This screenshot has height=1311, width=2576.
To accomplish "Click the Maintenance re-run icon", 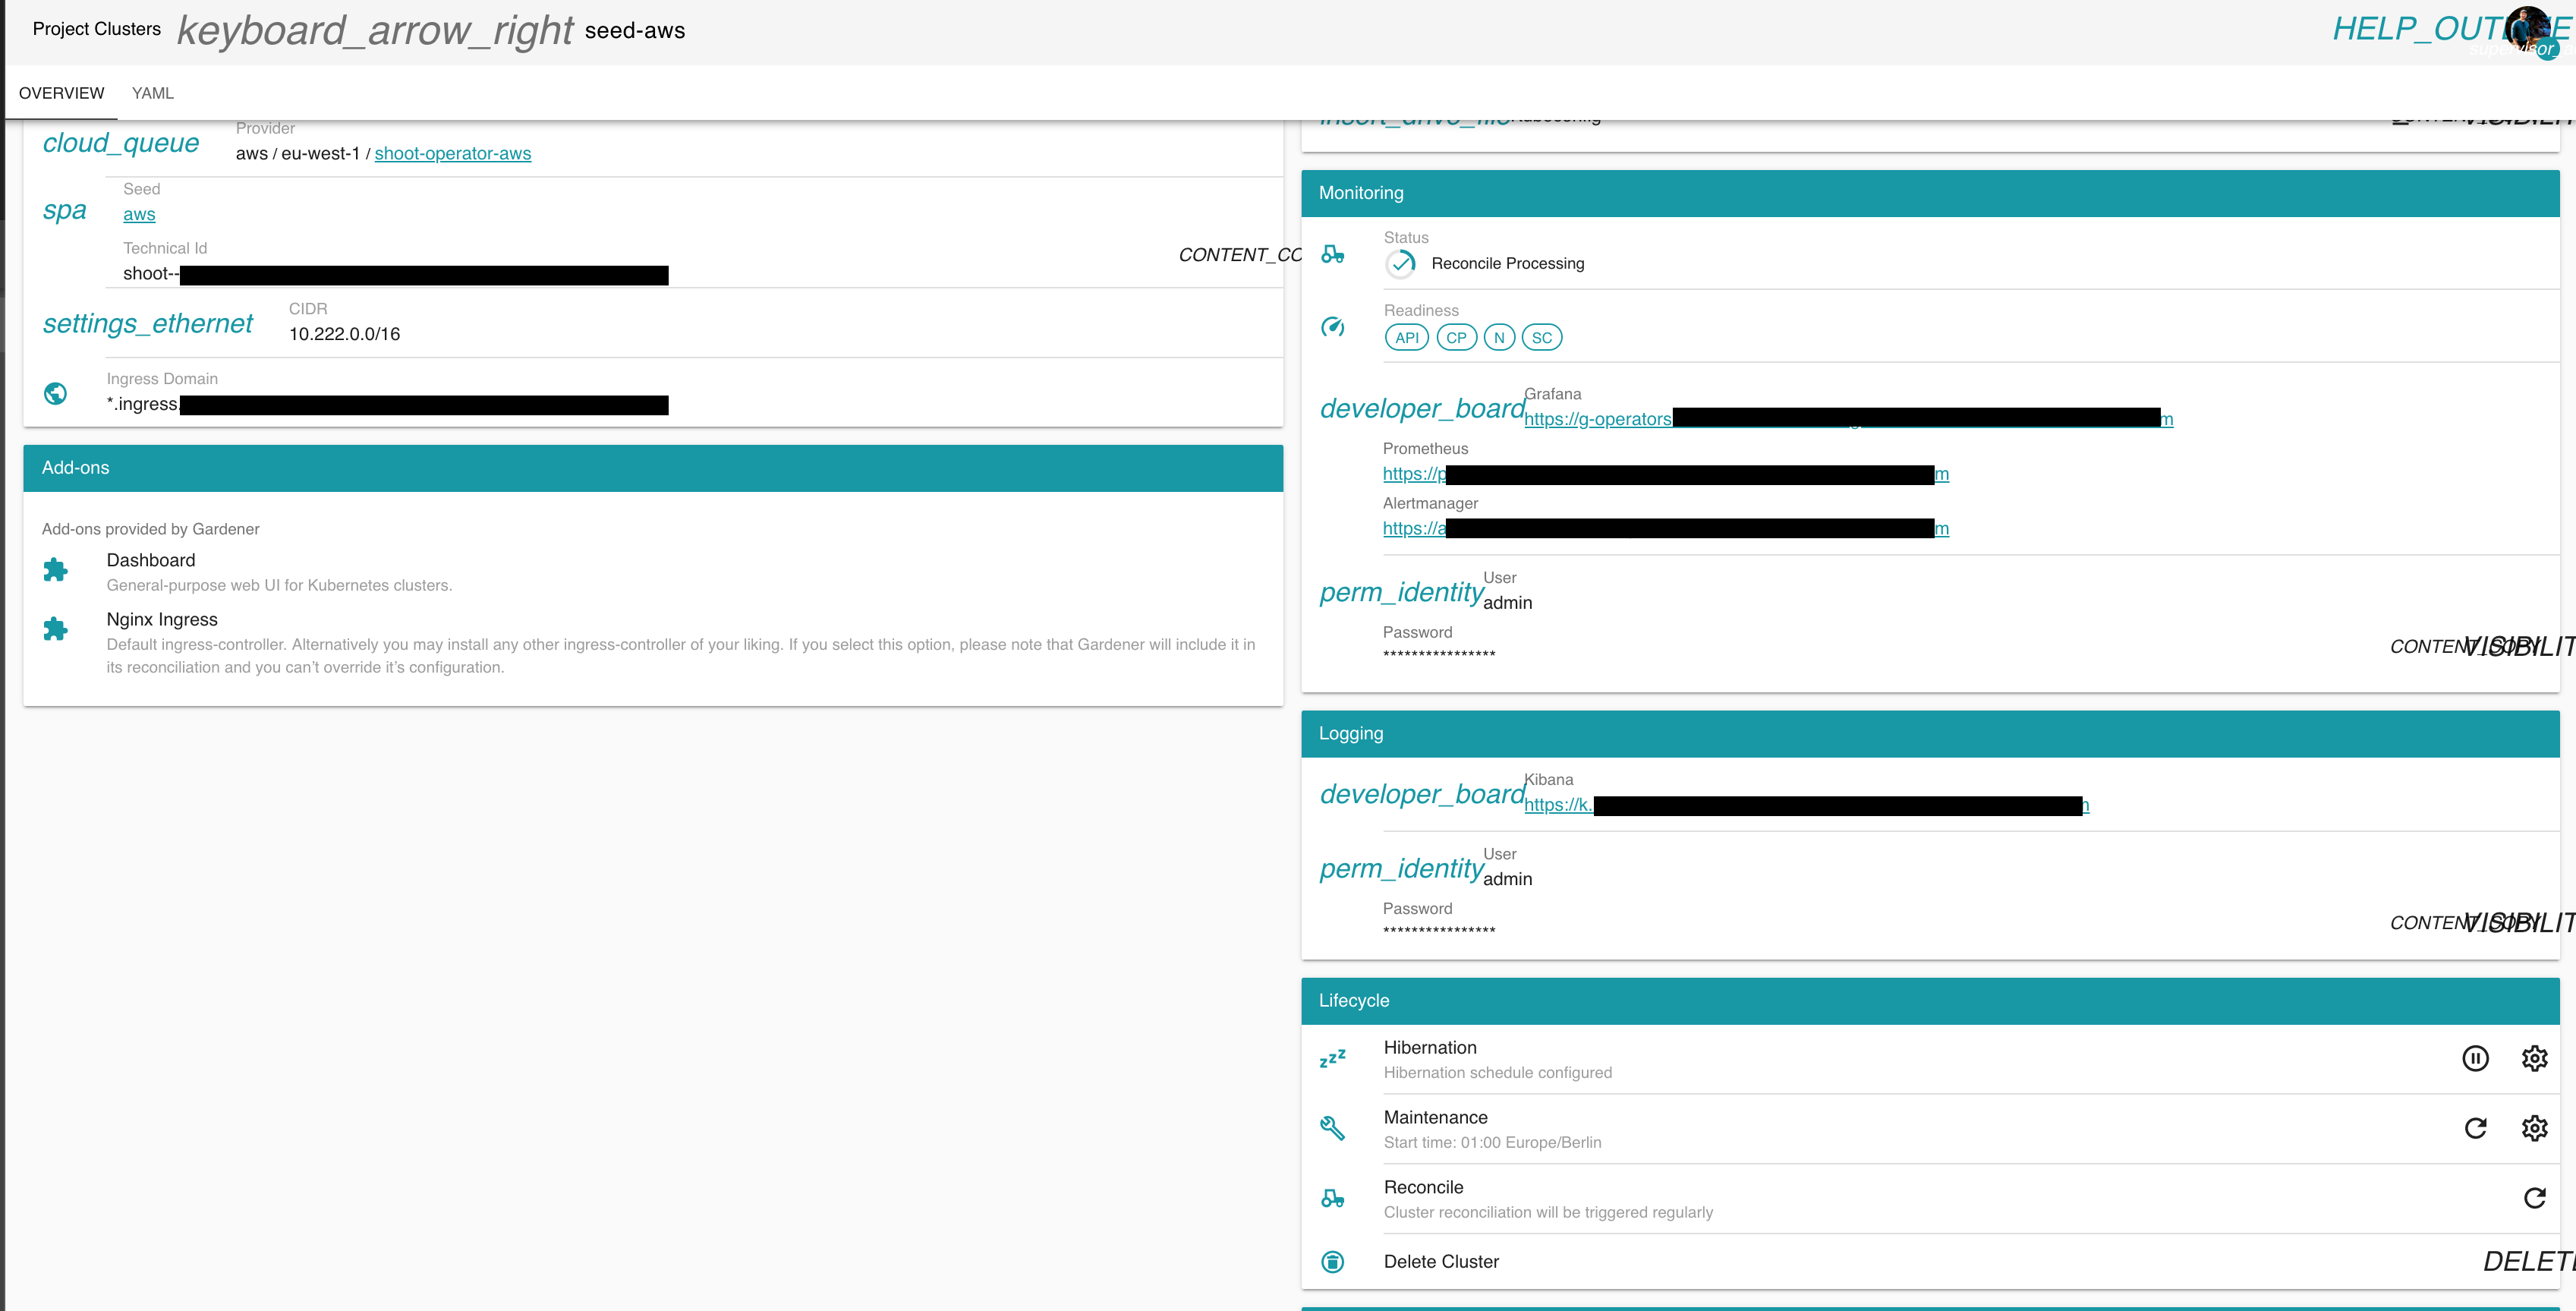I will (2476, 1128).
